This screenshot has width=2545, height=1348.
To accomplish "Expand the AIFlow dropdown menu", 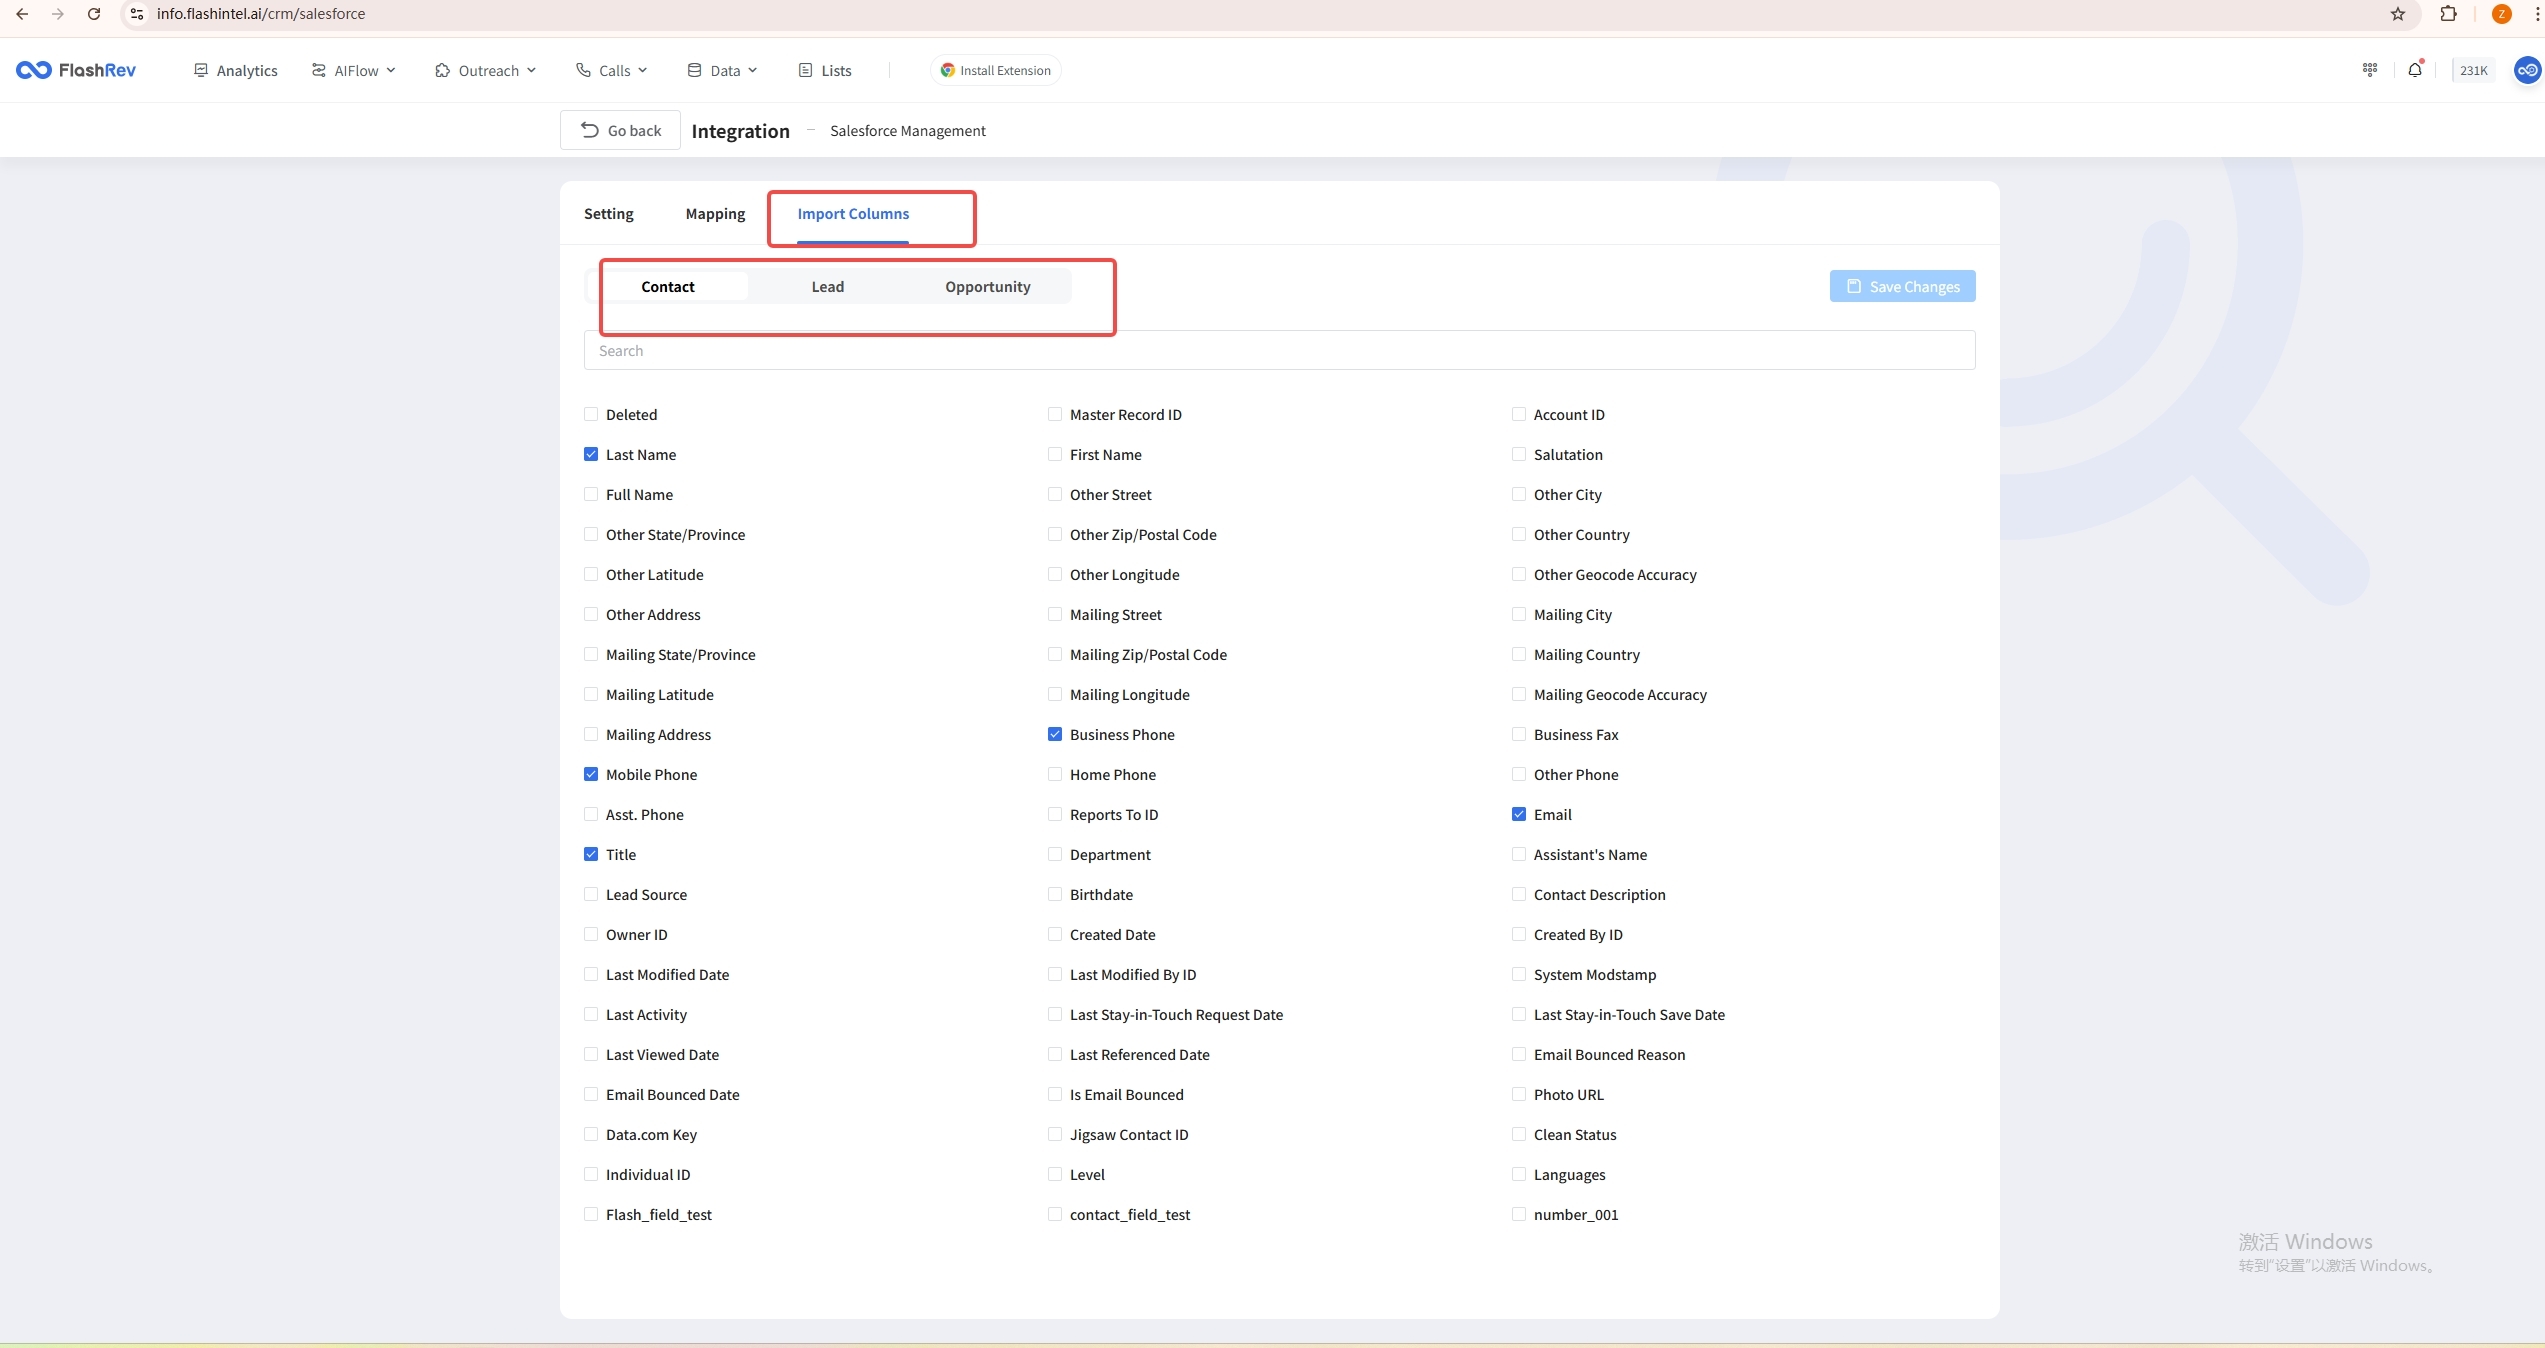I will [x=354, y=71].
